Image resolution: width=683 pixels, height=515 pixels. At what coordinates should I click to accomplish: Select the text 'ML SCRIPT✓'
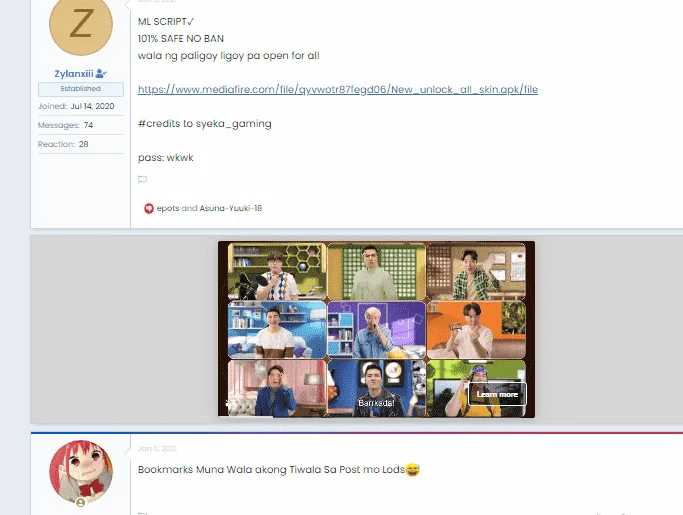pyautogui.click(x=166, y=22)
